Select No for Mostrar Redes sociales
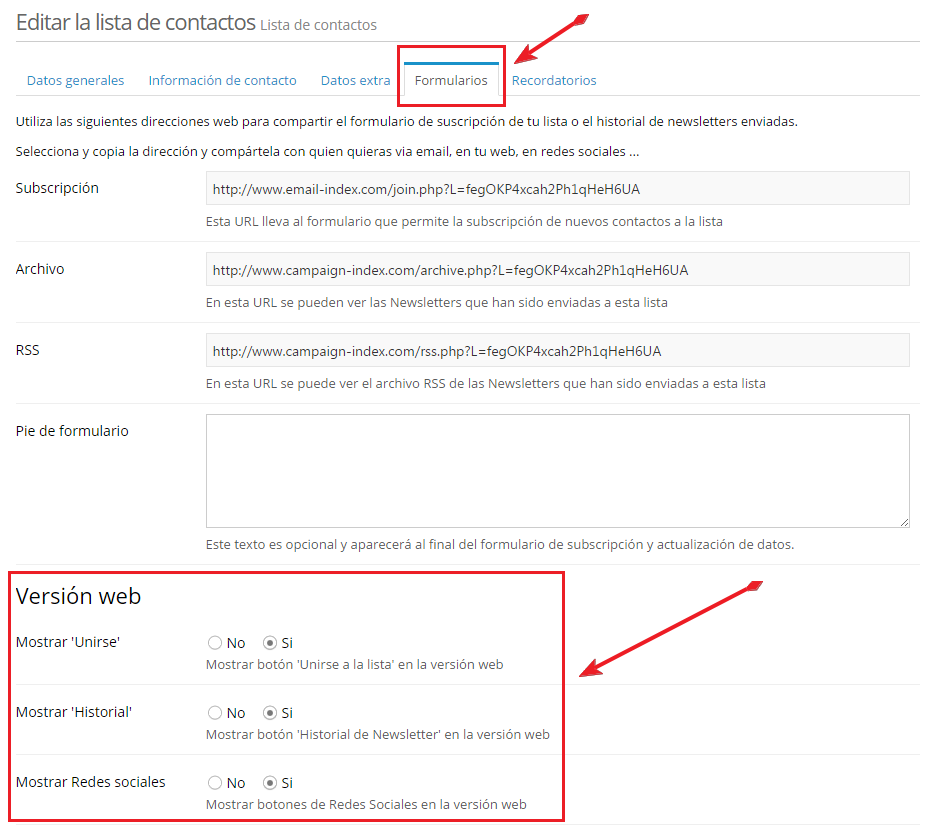The image size is (929, 828). tap(215, 782)
